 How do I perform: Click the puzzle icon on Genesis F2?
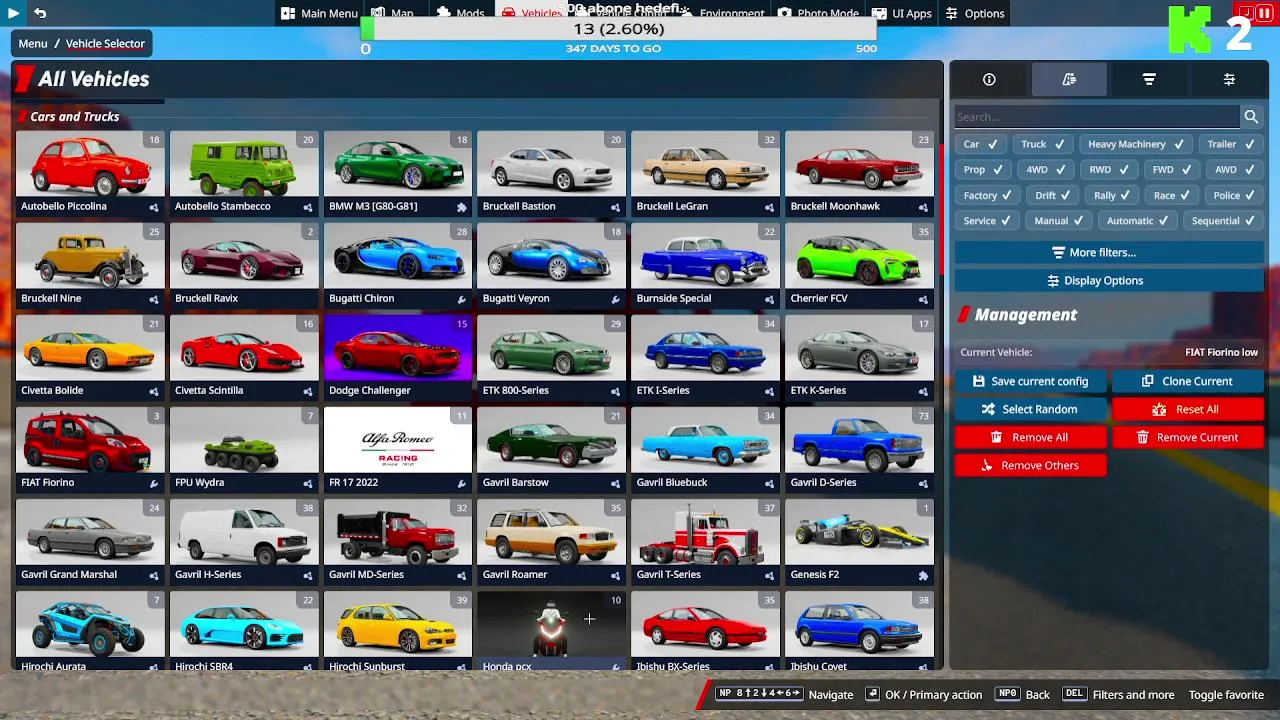tap(923, 575)
